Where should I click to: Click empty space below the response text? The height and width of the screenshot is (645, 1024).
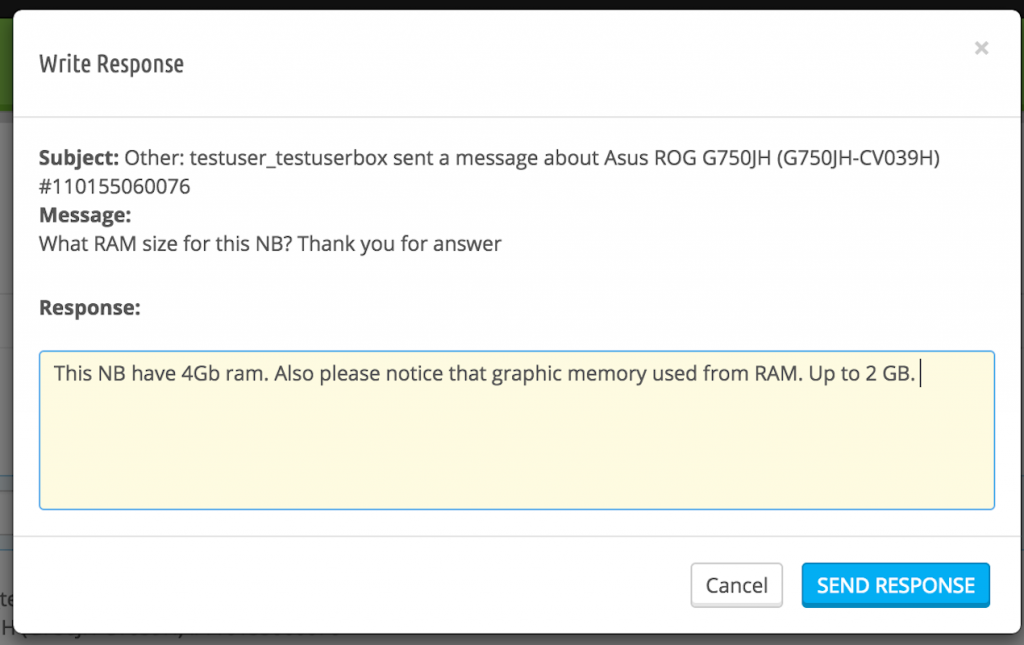[517, 450]
